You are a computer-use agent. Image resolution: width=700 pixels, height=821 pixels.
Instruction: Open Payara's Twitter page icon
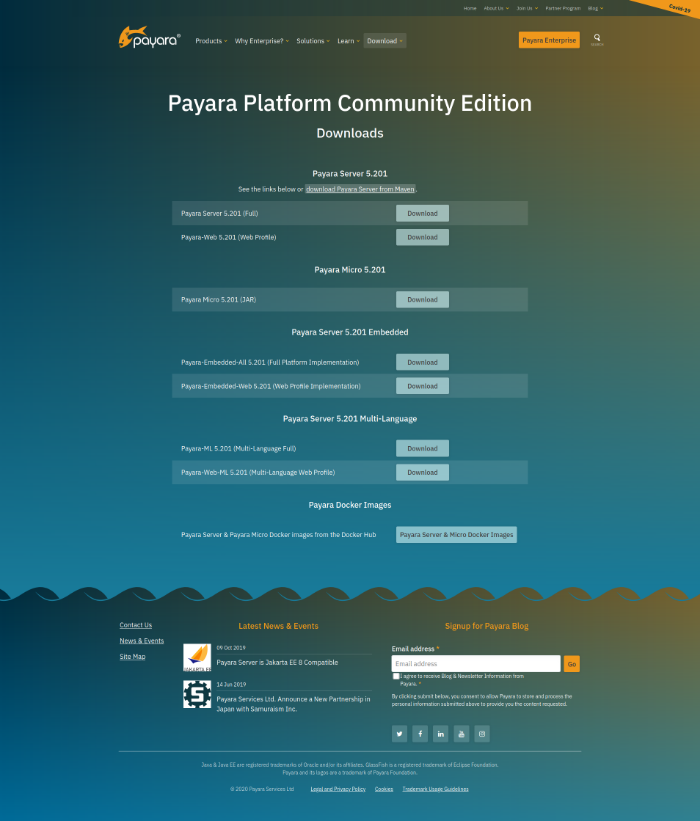pyautogui.click(x=399, y=734)
